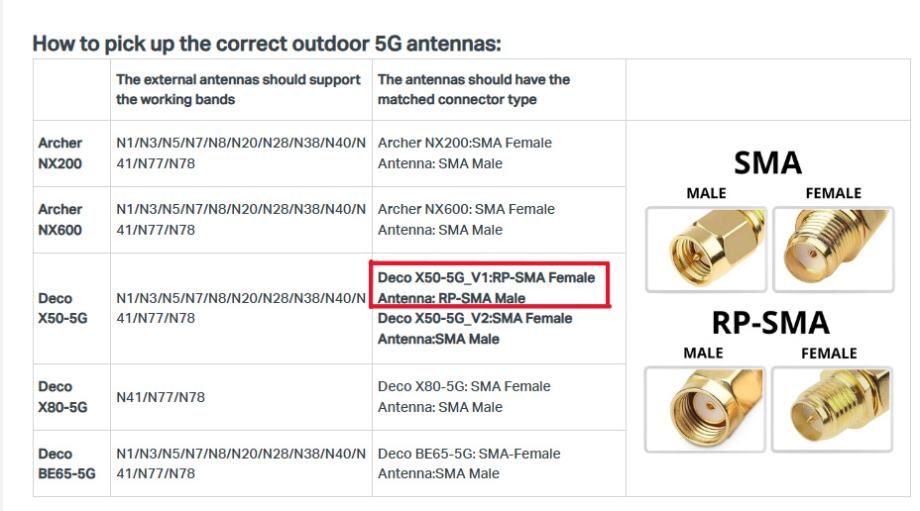Click the highlighted Deco X50-5G_V1 RP-SMA text
This screenshot has width=920, height=511.
click(x=486, y=287)
